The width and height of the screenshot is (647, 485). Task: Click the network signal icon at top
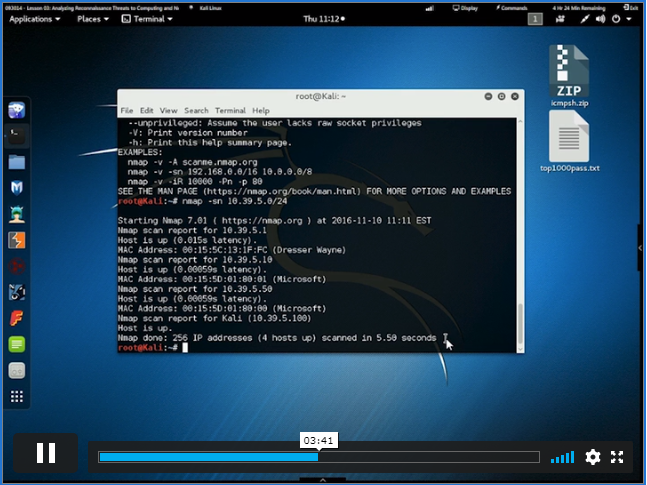click(x=430, y=8)
